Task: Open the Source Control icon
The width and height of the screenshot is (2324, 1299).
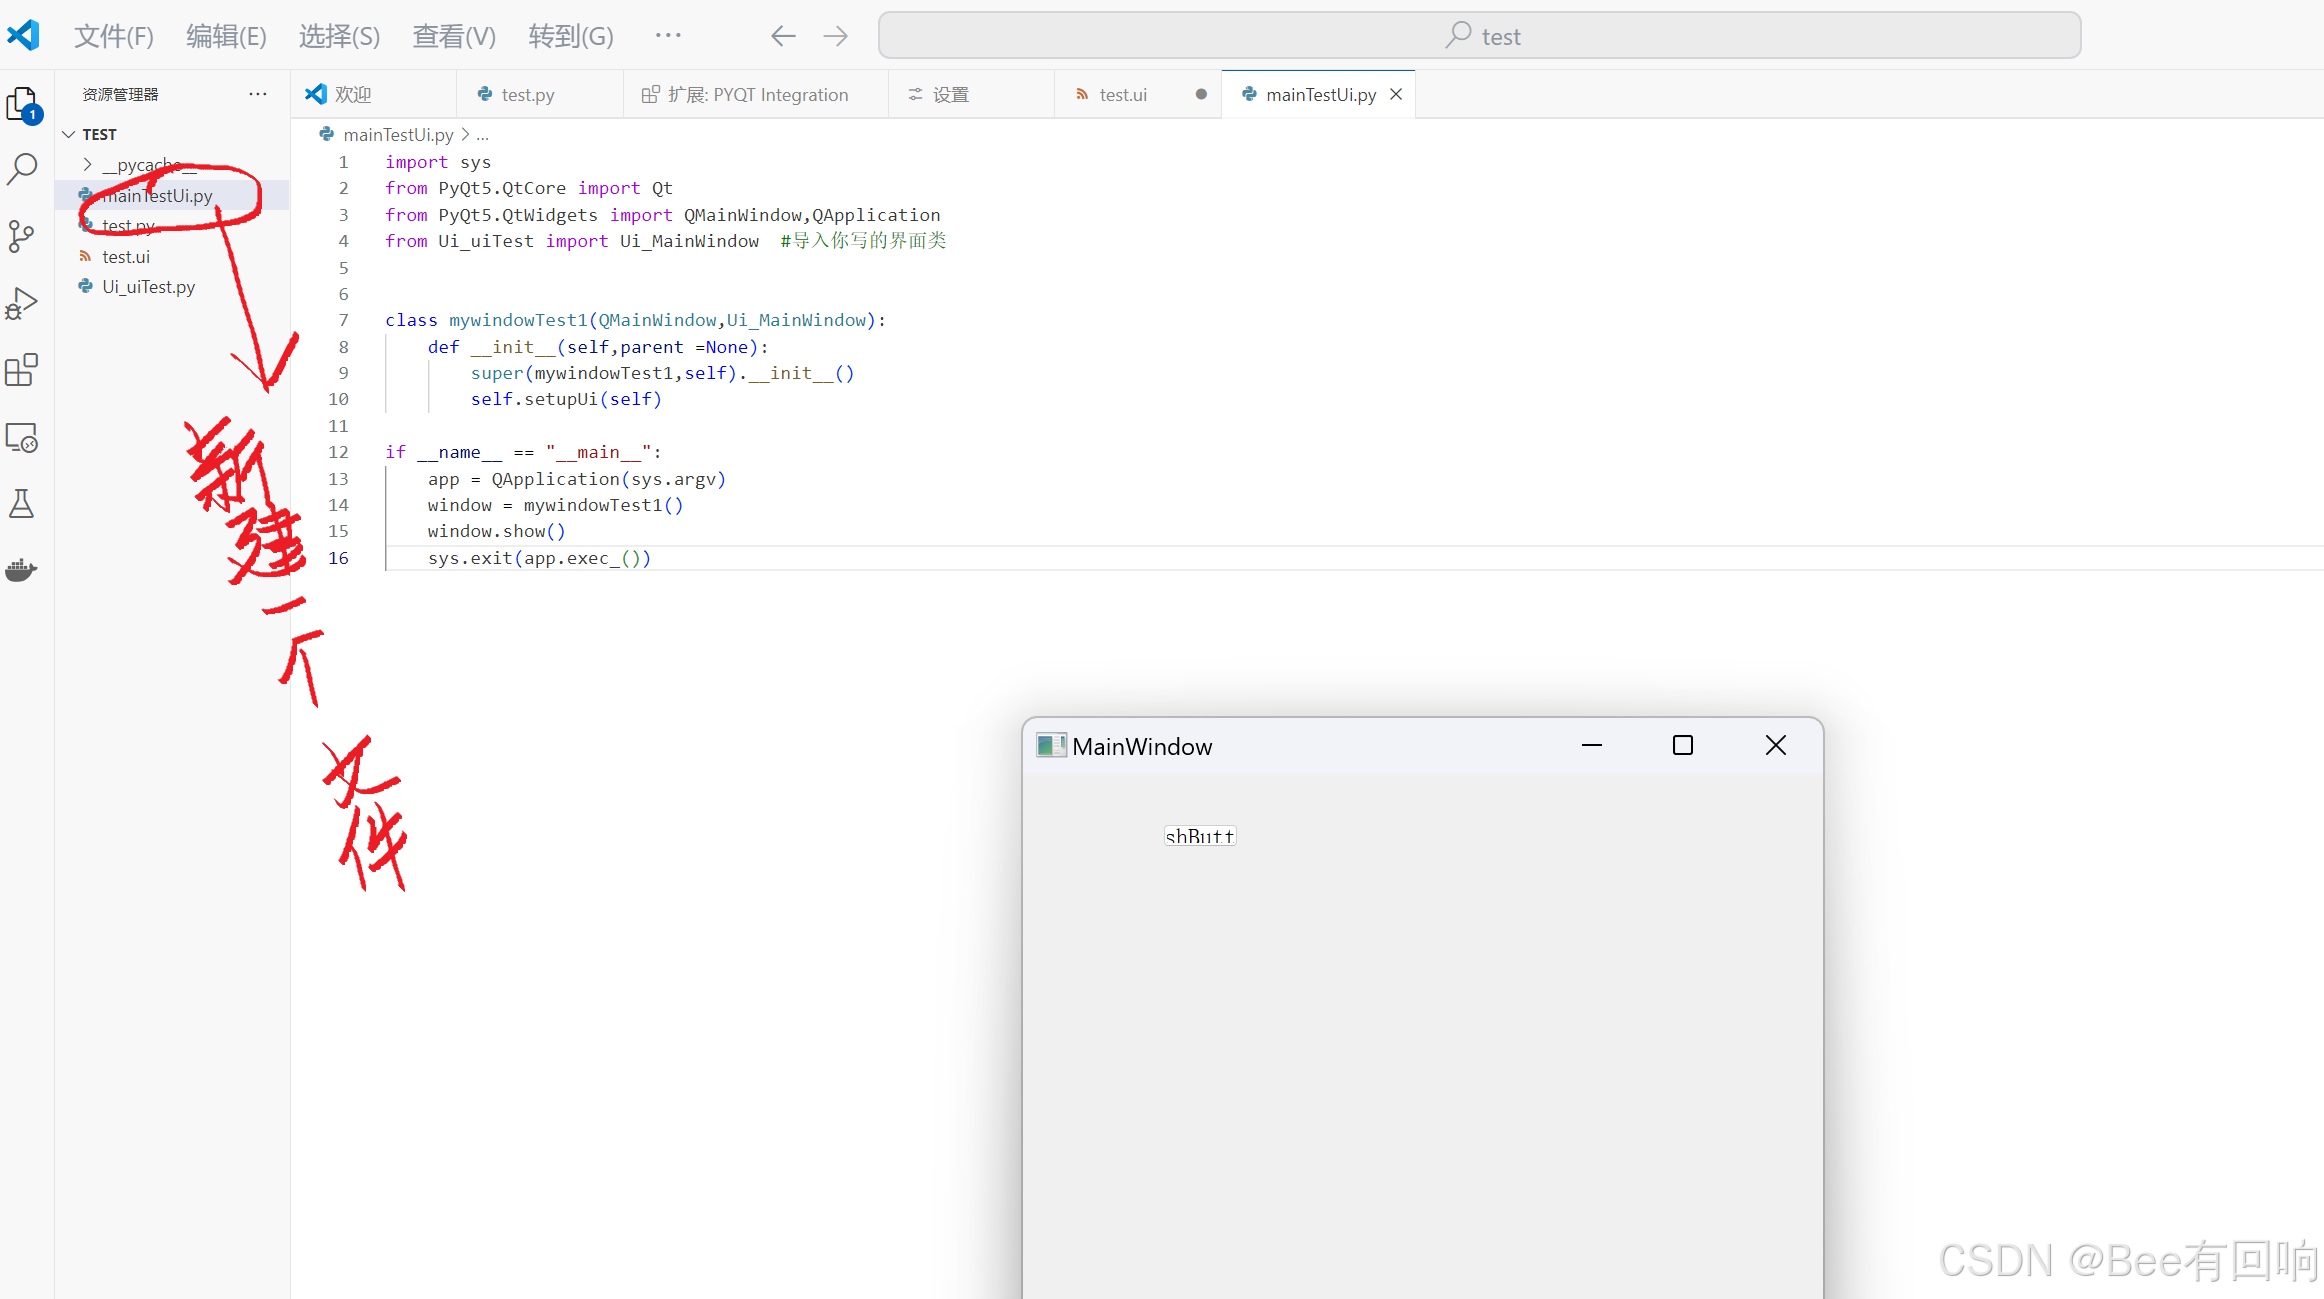Action: (x=22, y=236)
